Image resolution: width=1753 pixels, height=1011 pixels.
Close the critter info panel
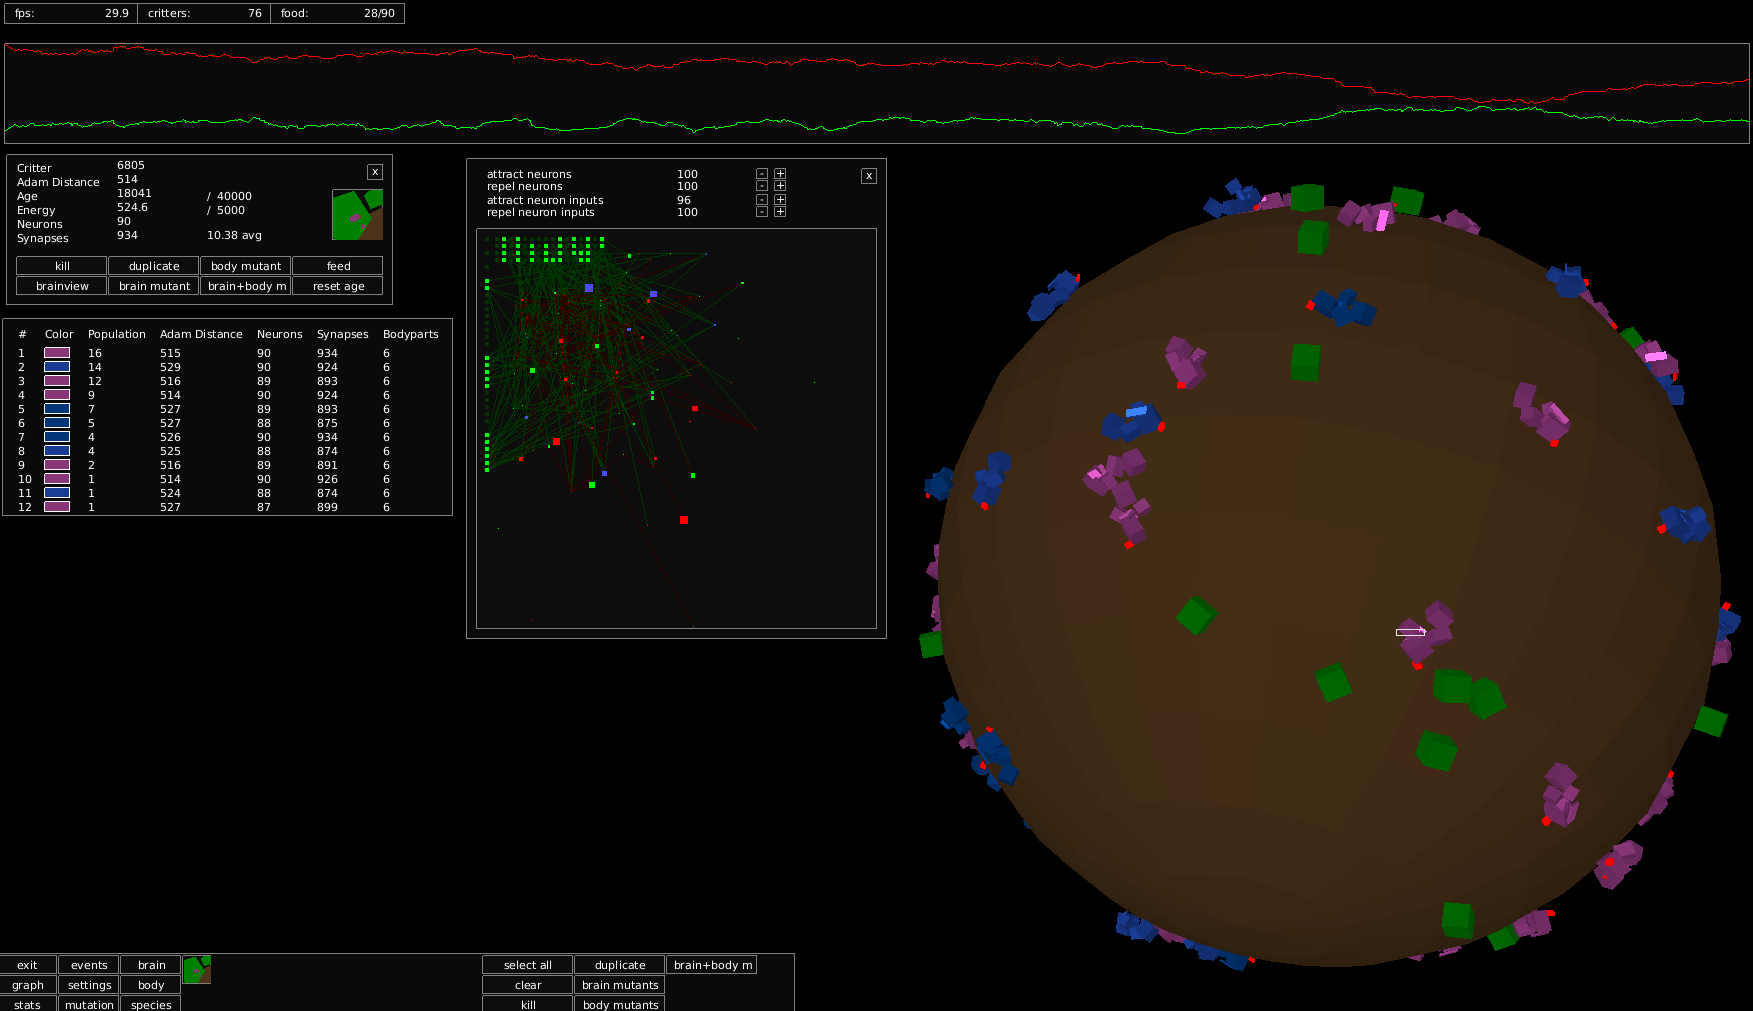click(375, 172)
